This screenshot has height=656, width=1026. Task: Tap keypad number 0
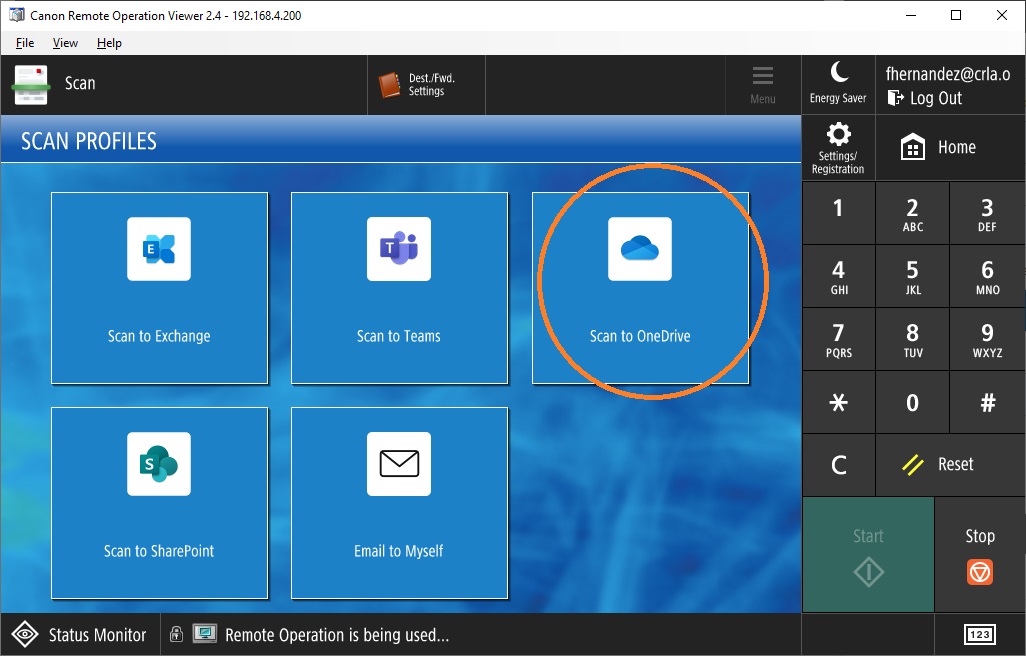[912, 402]
